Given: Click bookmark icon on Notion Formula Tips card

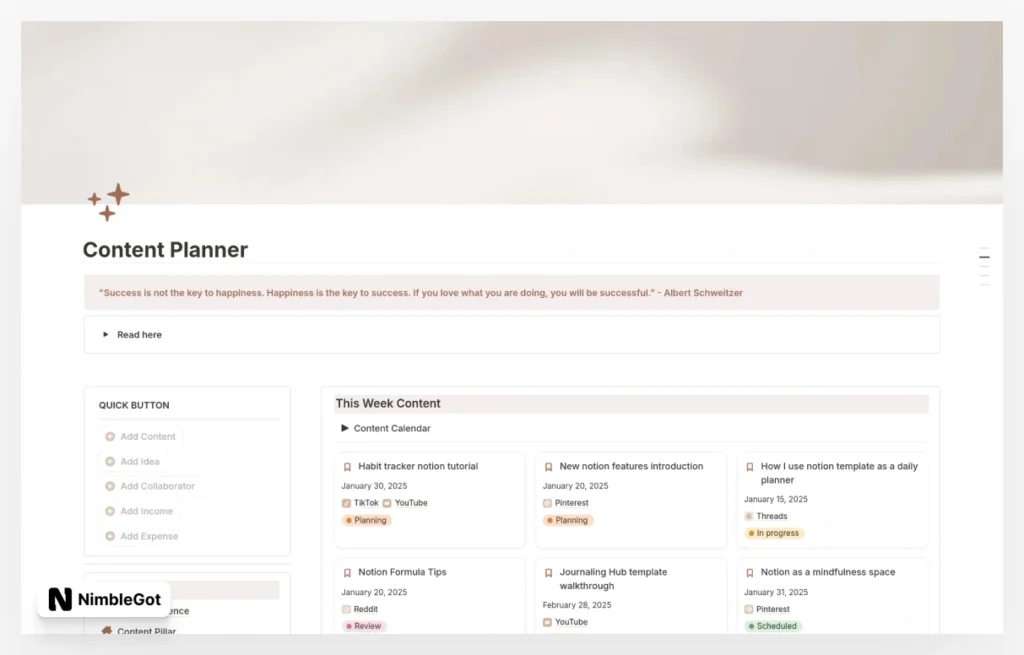Looking at the screenshot, I should 347,573.
